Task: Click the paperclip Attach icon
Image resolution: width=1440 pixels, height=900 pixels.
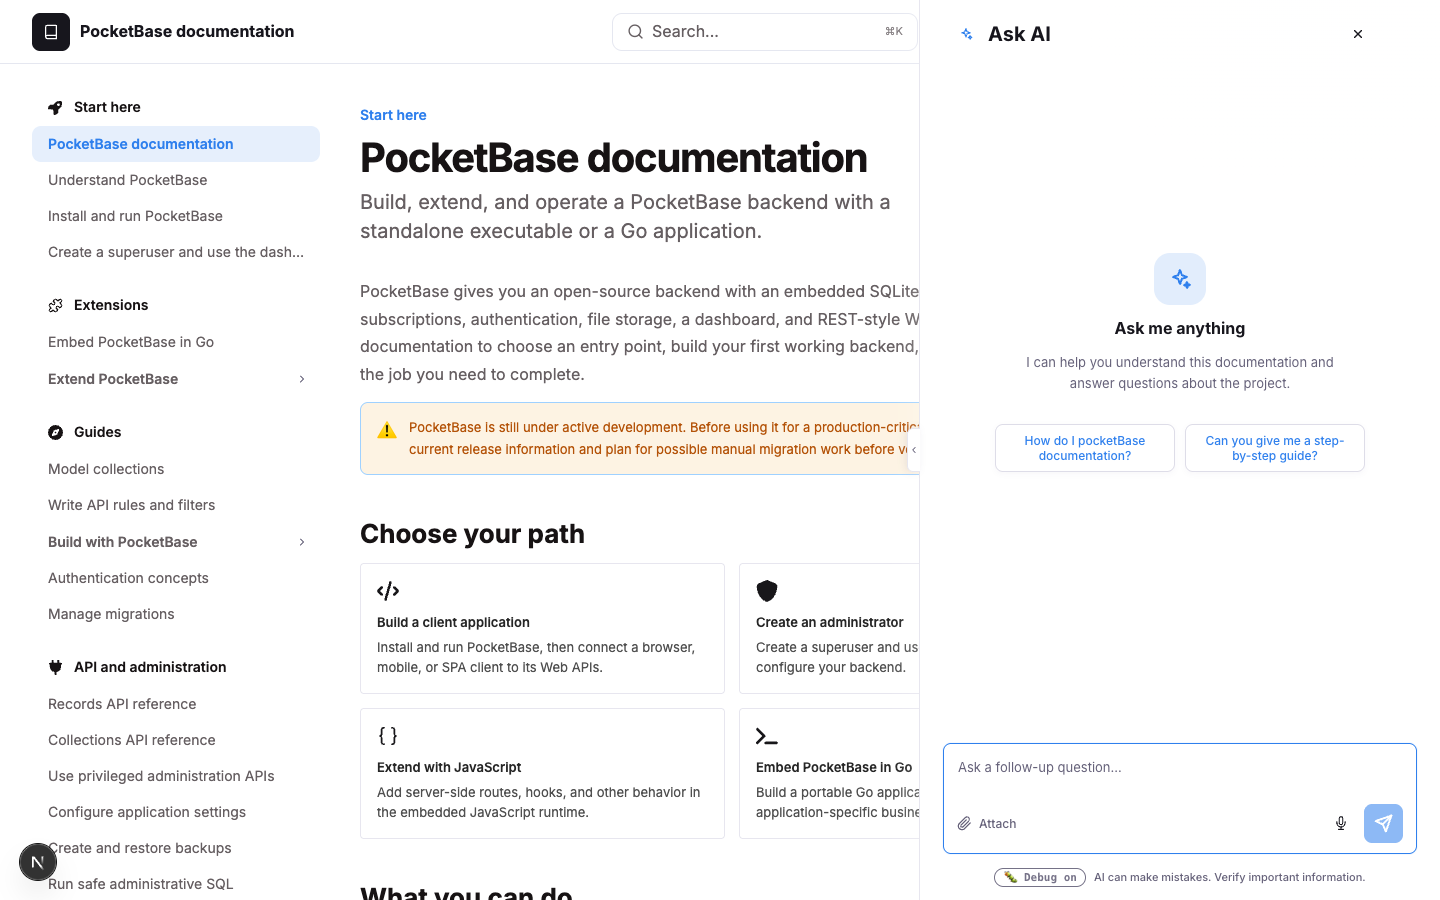Action: coord(964,824)
